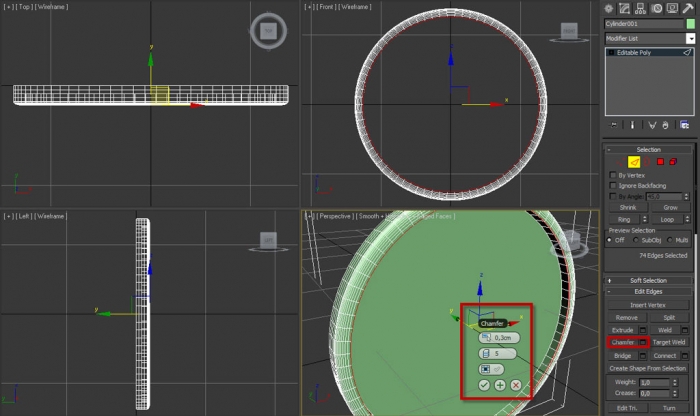
Task: Click the Target Weld button
Action: tap(669, 342)
